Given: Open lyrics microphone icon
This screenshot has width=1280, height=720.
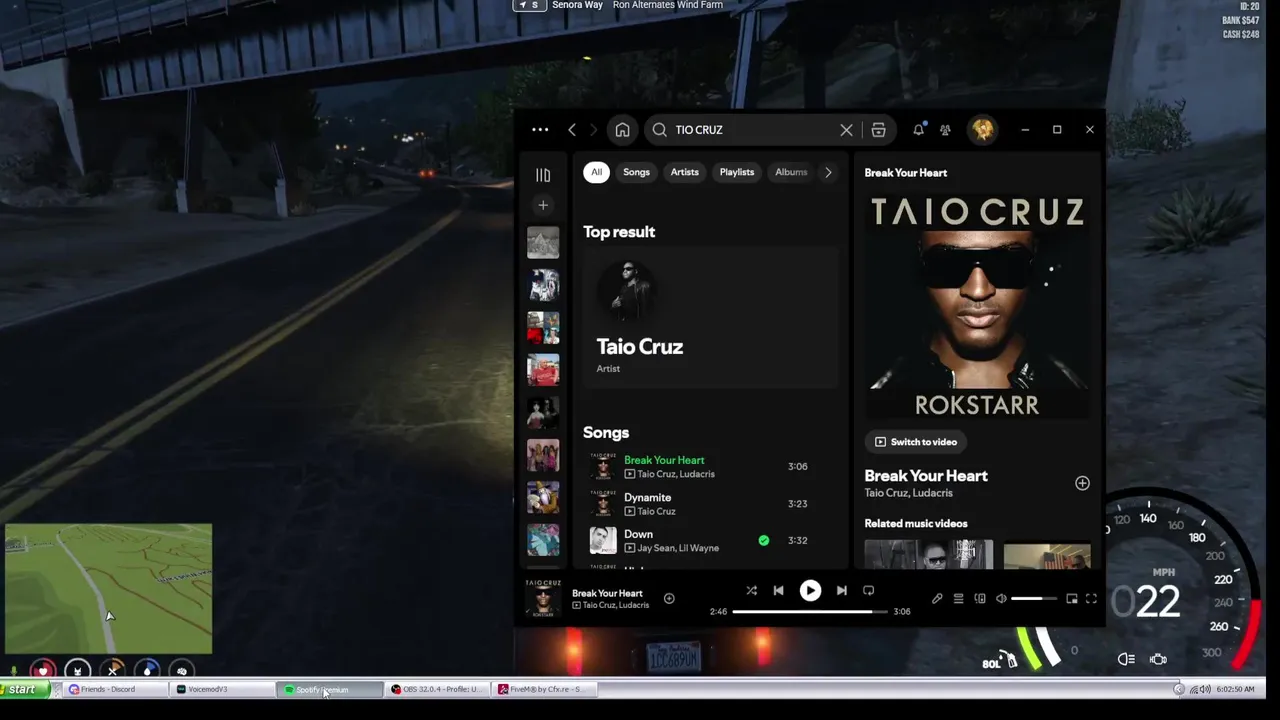Looking at the screenshot, I should (x=937, y=599).
